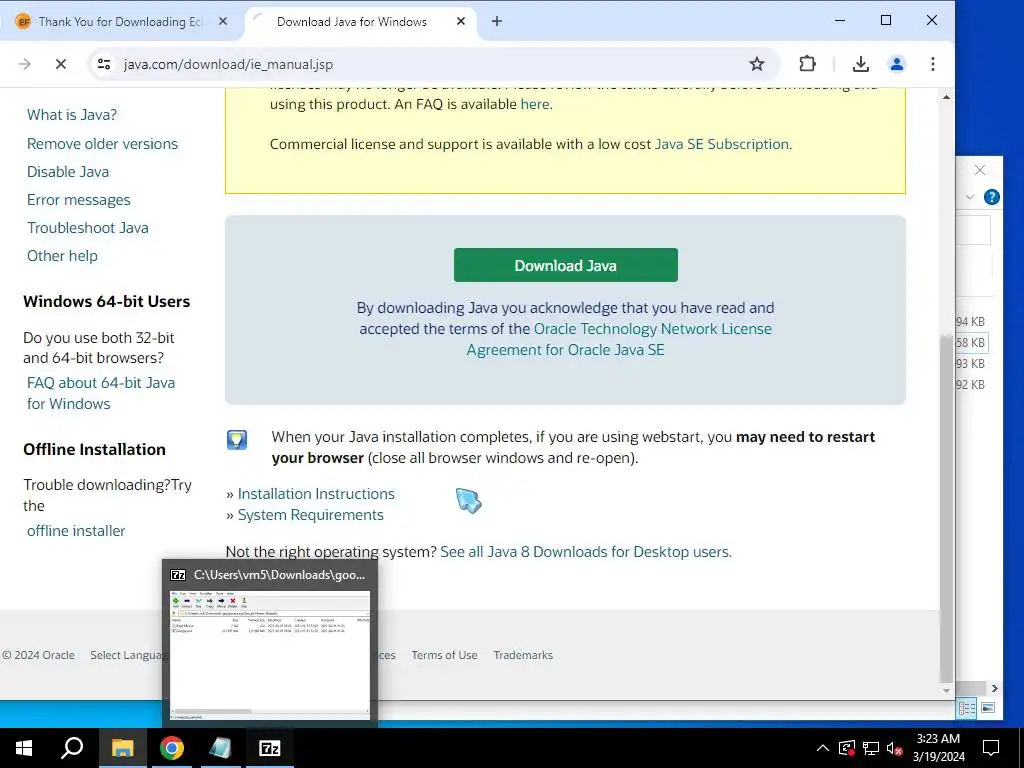Screen dimensions: 1024x768
Task: Open 'Other help' sidebar link
Action: 62,256
